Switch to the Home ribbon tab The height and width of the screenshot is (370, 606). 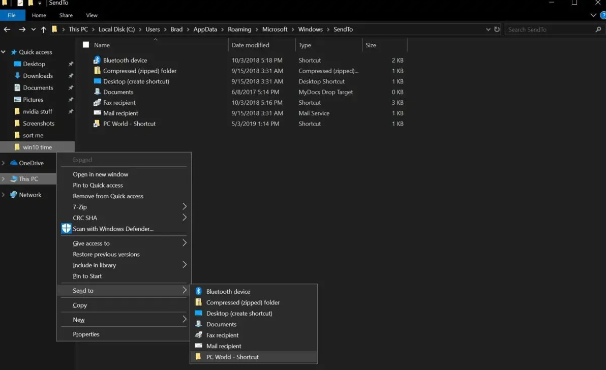pyautogui.click(x=39, y=15)
